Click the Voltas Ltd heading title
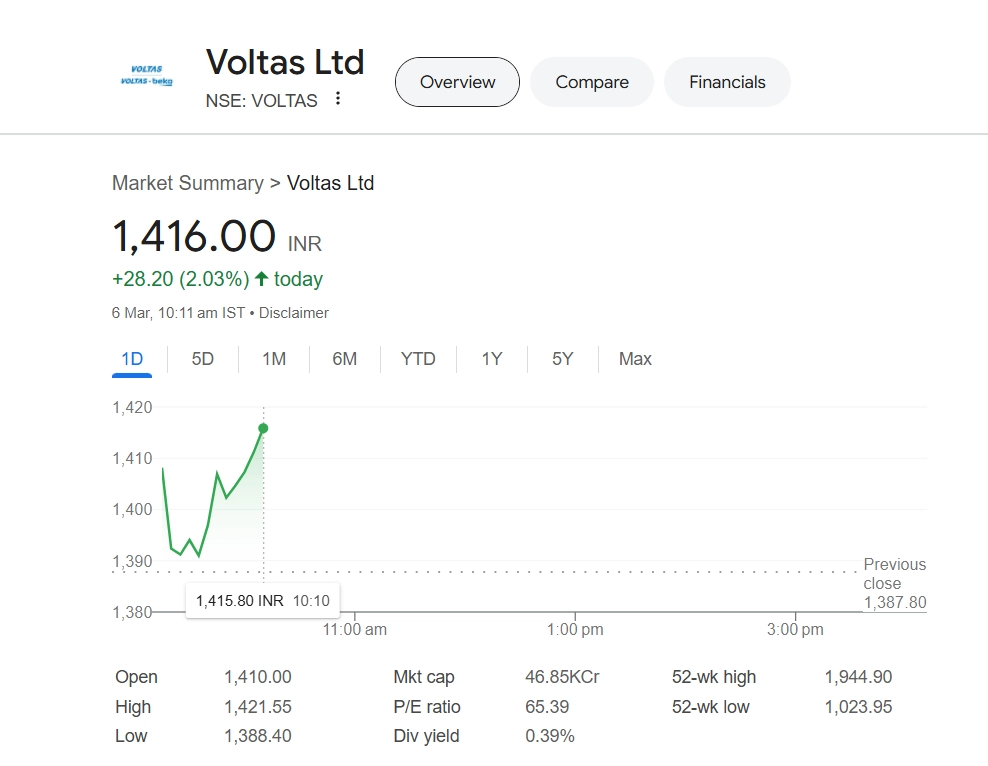Screen dimensions: 988x766 [x=285, y=62]
